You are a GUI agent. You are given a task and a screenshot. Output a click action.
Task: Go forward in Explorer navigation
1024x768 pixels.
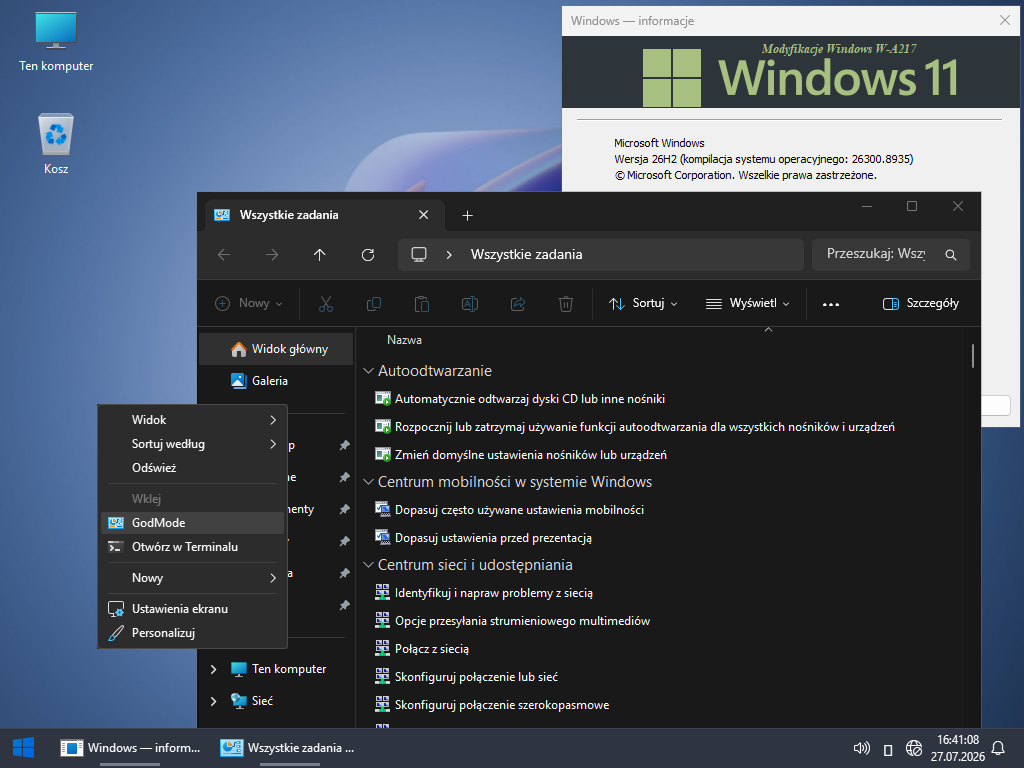click(272, 255)
